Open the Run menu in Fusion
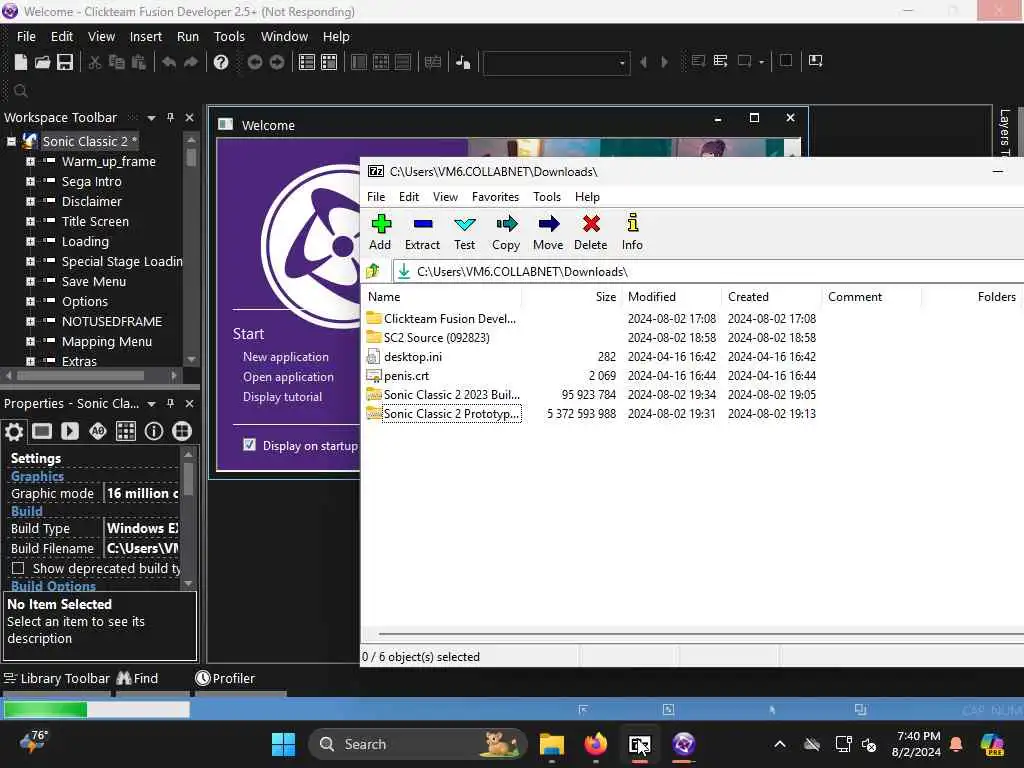Screen dimensions: 1024x768 pyautogui.click(x=188, y=37)
